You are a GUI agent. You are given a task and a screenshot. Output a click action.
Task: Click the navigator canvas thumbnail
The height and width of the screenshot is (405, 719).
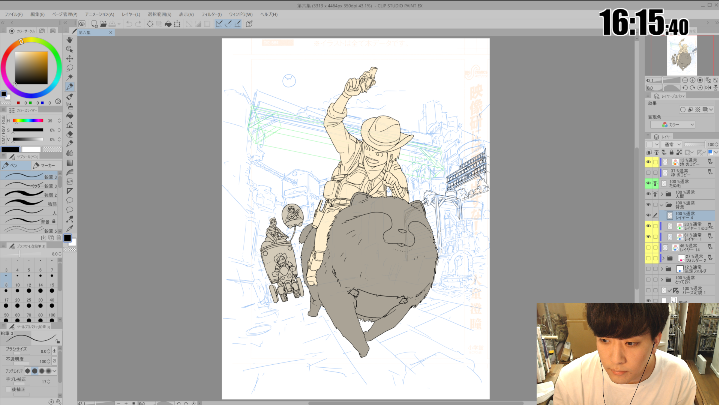pos(682,55)
